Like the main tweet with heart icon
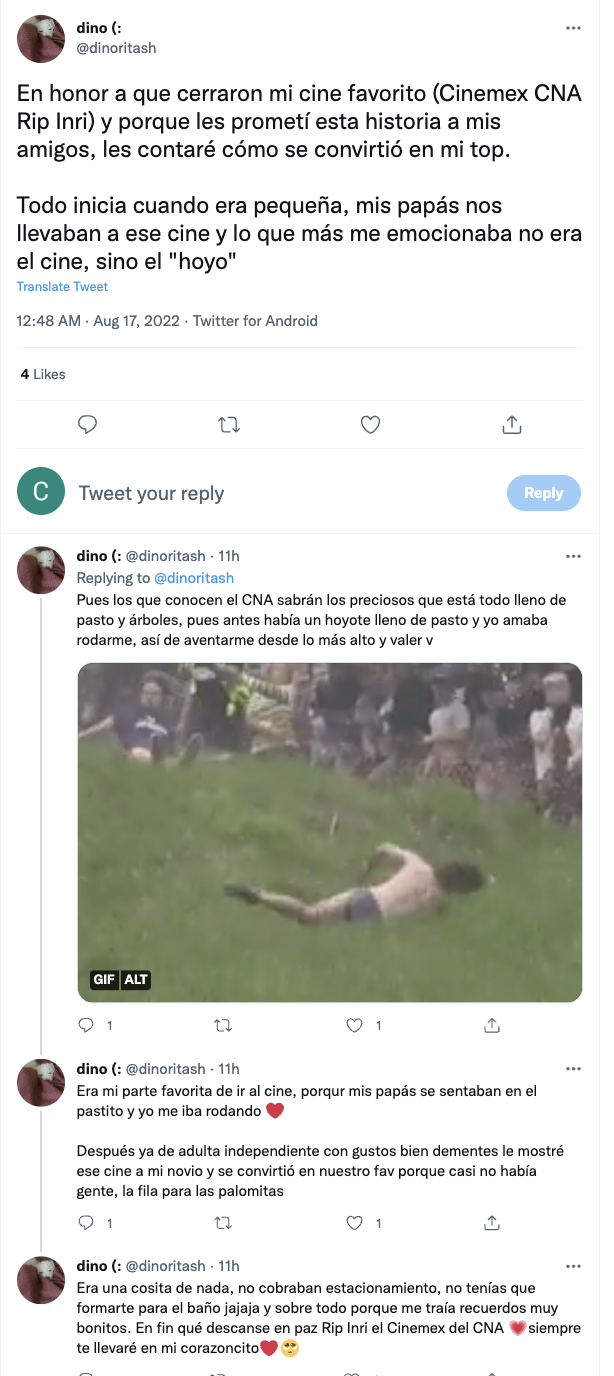Screen dimensions: 614x1376 click(x=370, y=425)
